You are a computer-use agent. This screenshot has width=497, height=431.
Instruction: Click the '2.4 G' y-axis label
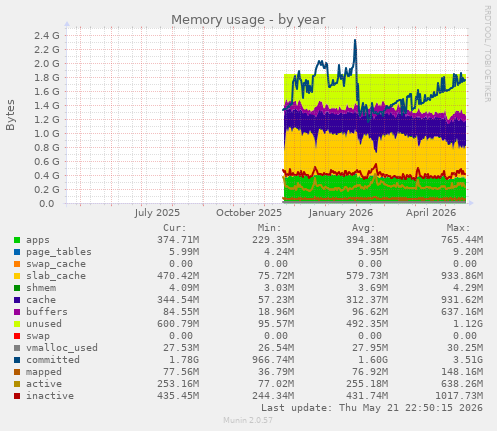[x=47, y=36]
